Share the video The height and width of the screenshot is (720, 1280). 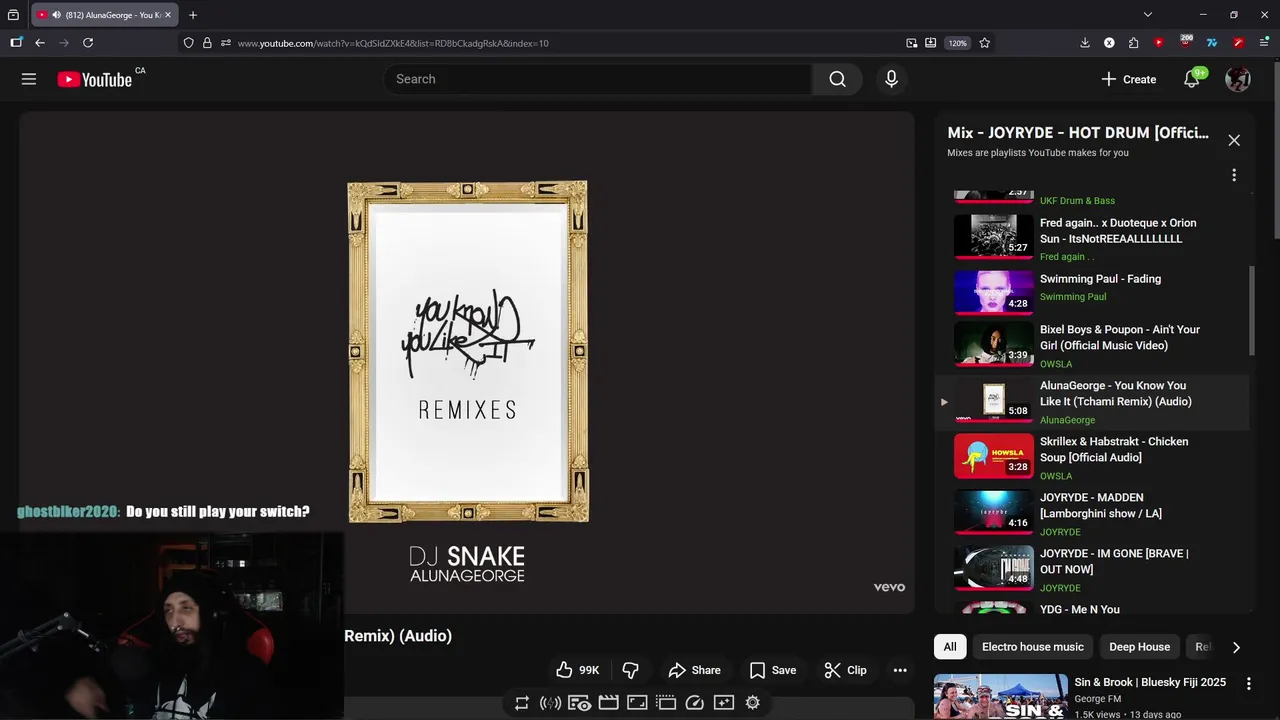coord(694,670)
